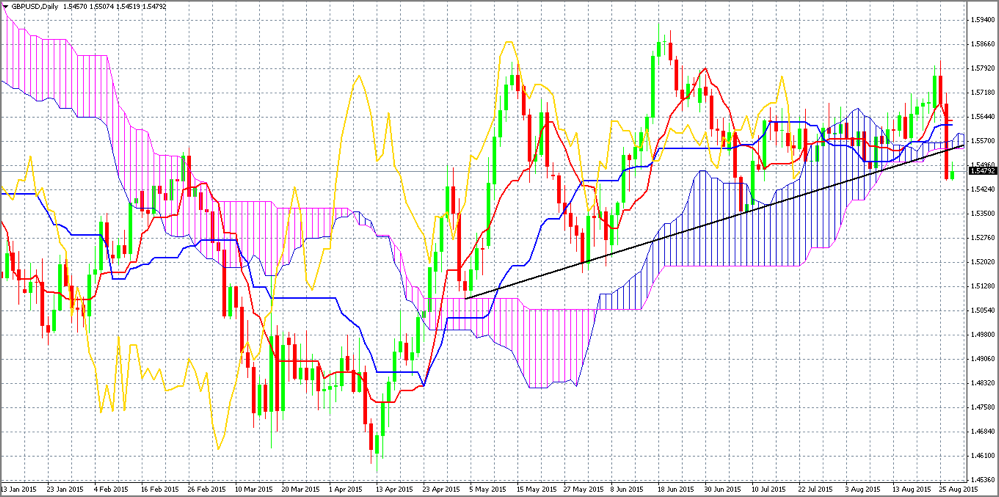Click the highlighted current price label 1.54792
999x497 pixels.
click(x=982, y=171)
